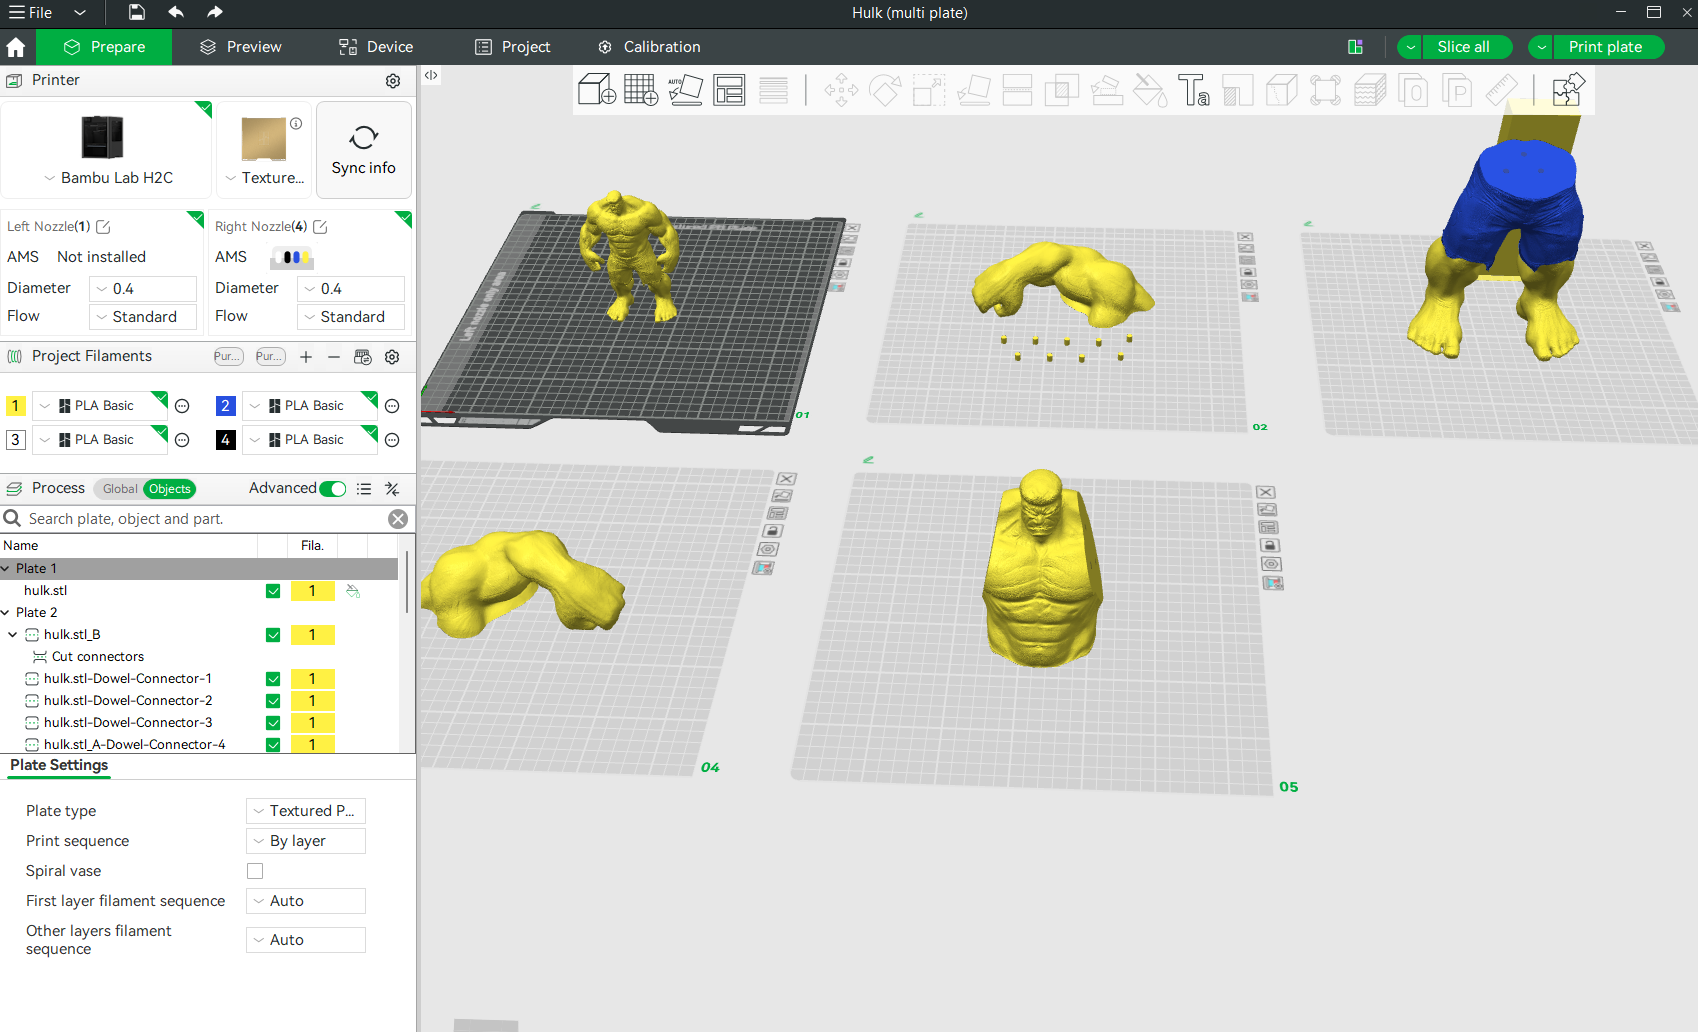Click the add filament plus icon
Viewport: 1698px width, 1032px height.
[306, 357]
